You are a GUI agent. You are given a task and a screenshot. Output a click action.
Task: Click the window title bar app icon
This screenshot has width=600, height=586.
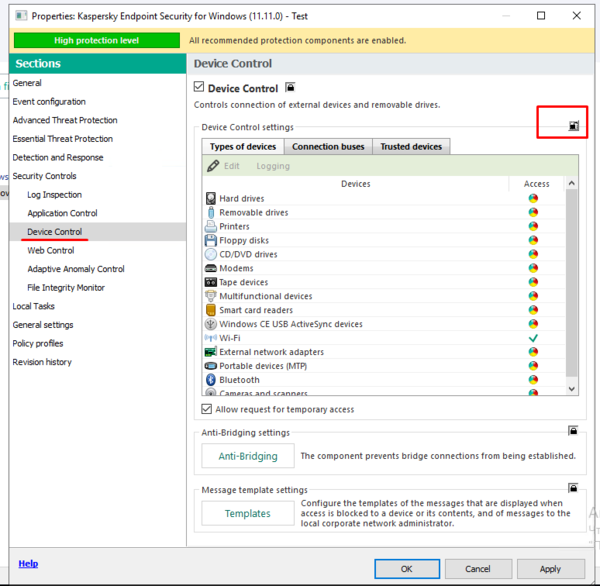[21, 16]
